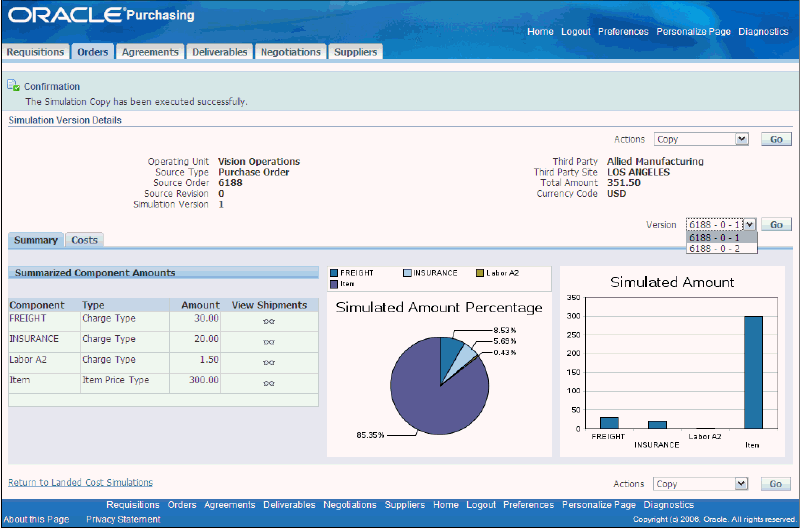Image resolution: width=800 pixels, height=529 pixels.
Task: Click the 85.35% pie label
Action: 370,435
